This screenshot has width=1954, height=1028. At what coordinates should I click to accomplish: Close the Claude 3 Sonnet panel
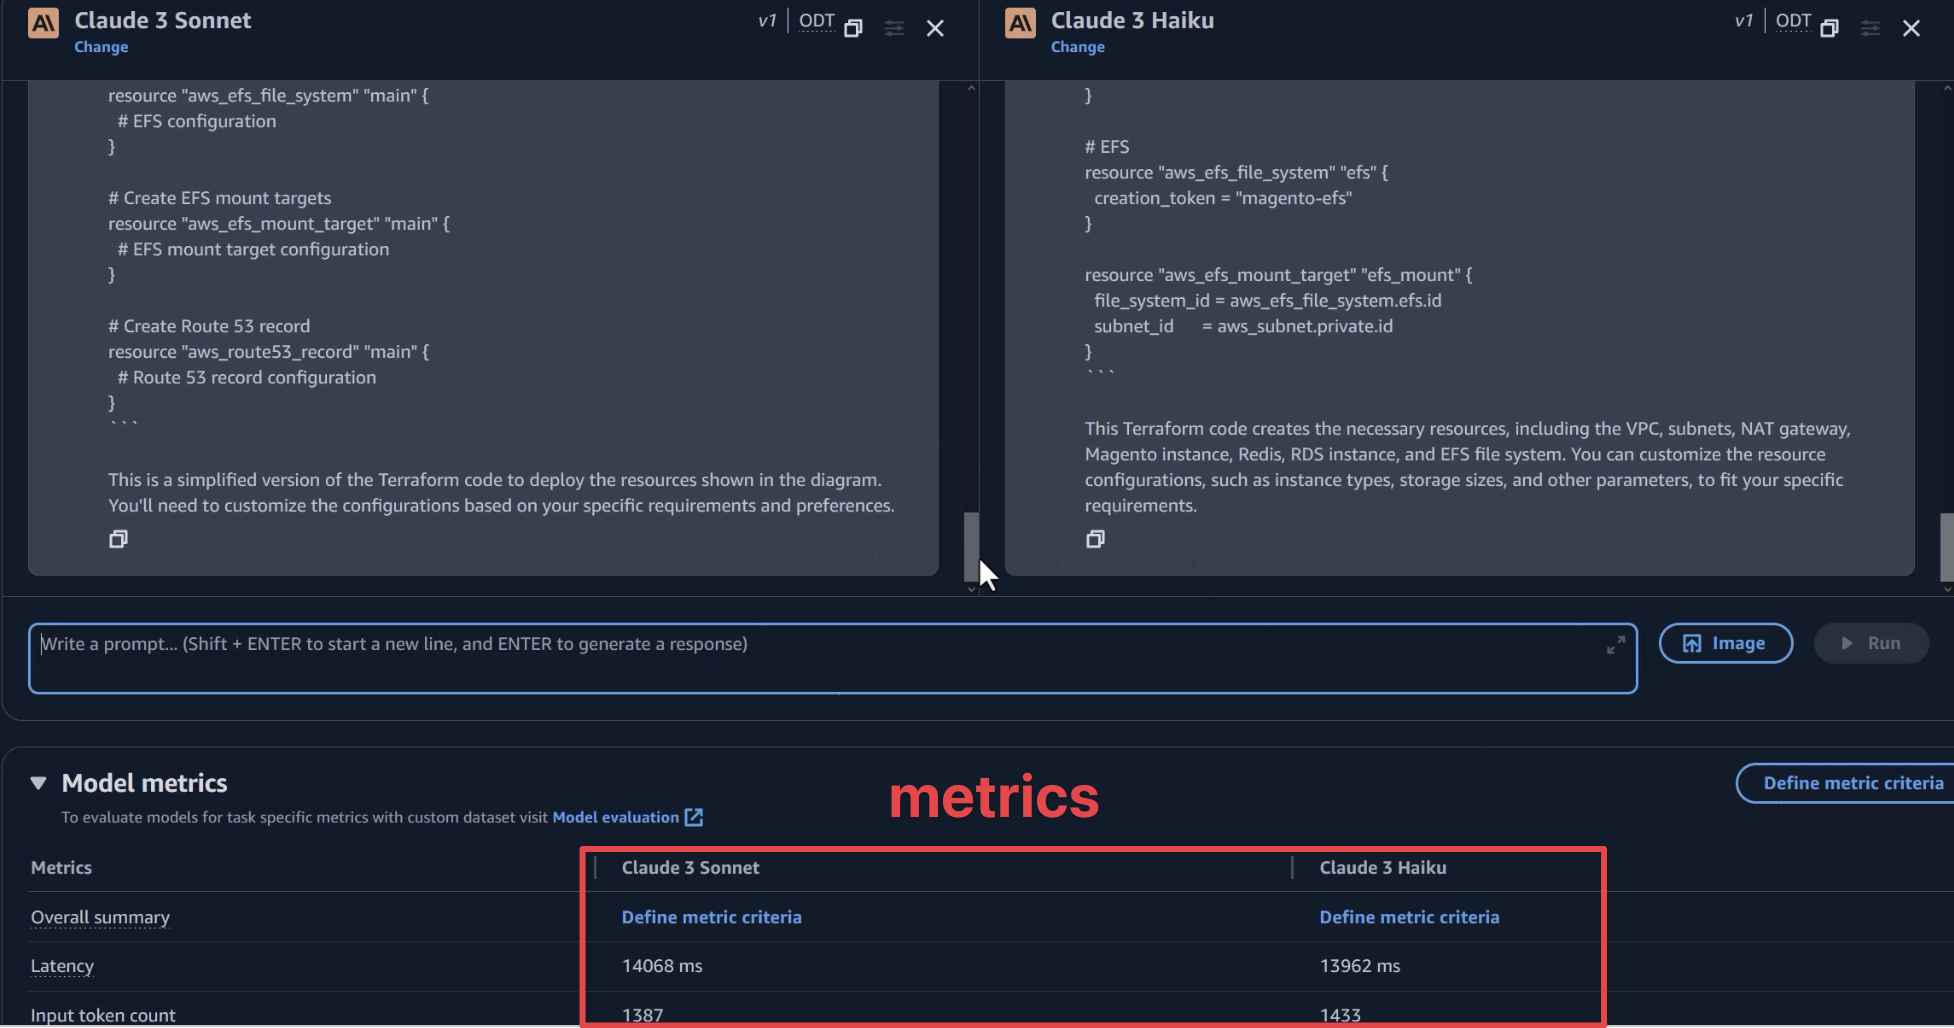click(935, 28)
